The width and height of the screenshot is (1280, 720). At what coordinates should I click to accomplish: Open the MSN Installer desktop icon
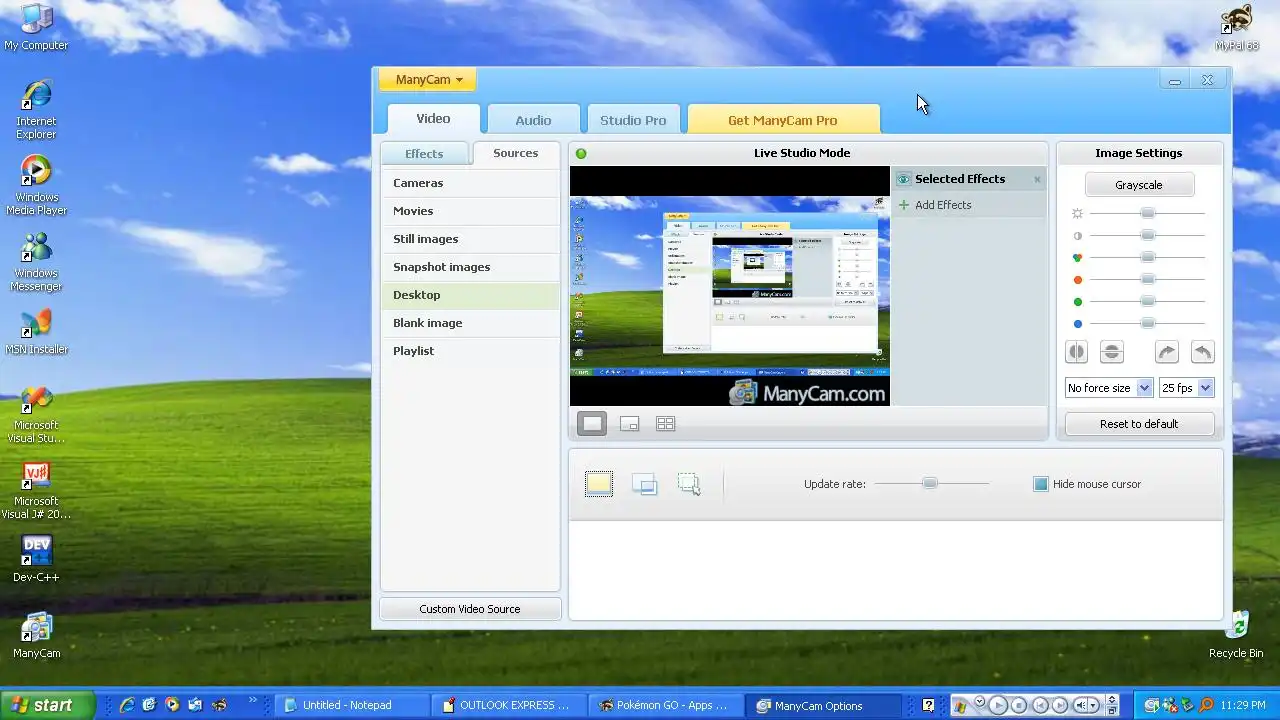tap(36, 332)
